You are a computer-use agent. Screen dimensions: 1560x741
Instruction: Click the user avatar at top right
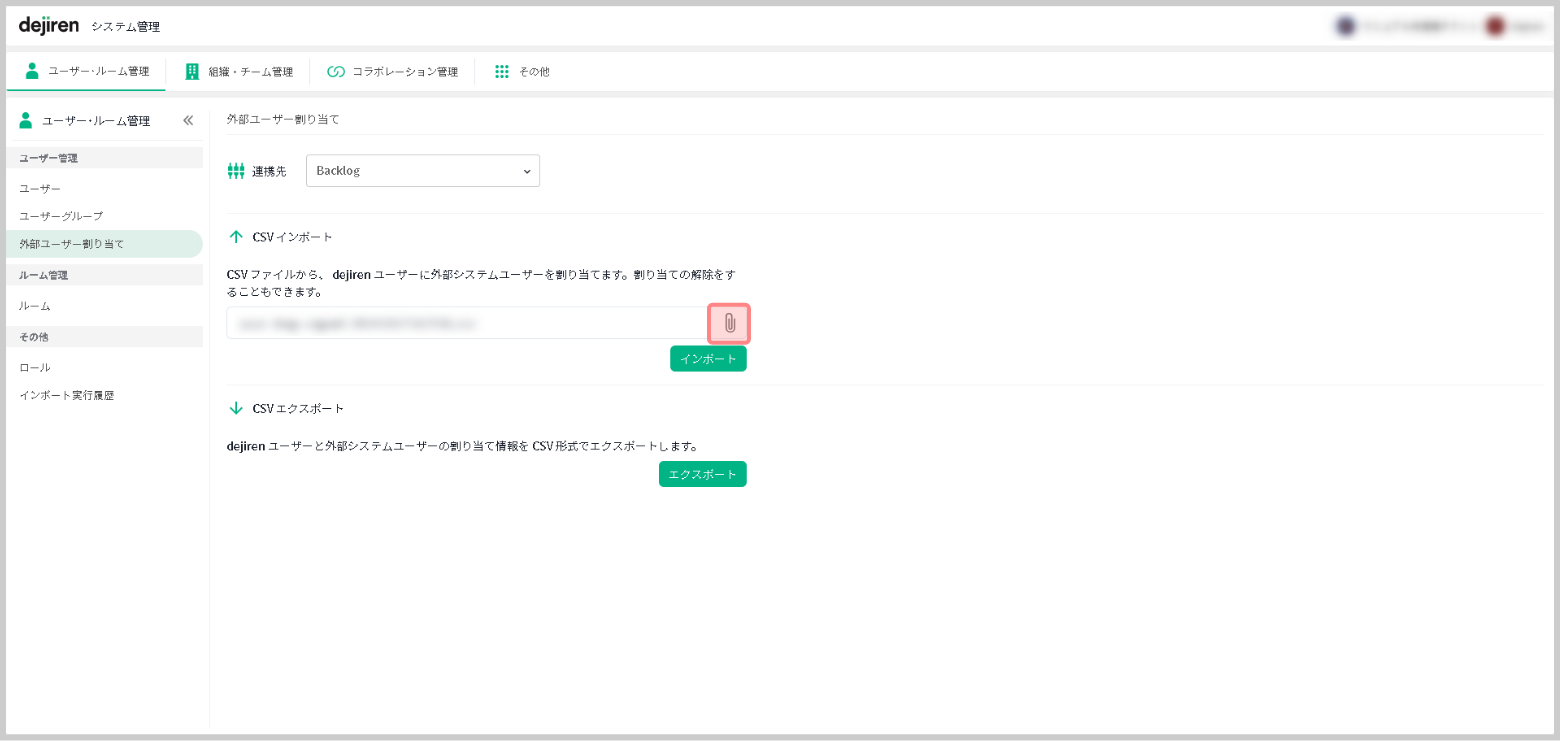click(1495, 26)
